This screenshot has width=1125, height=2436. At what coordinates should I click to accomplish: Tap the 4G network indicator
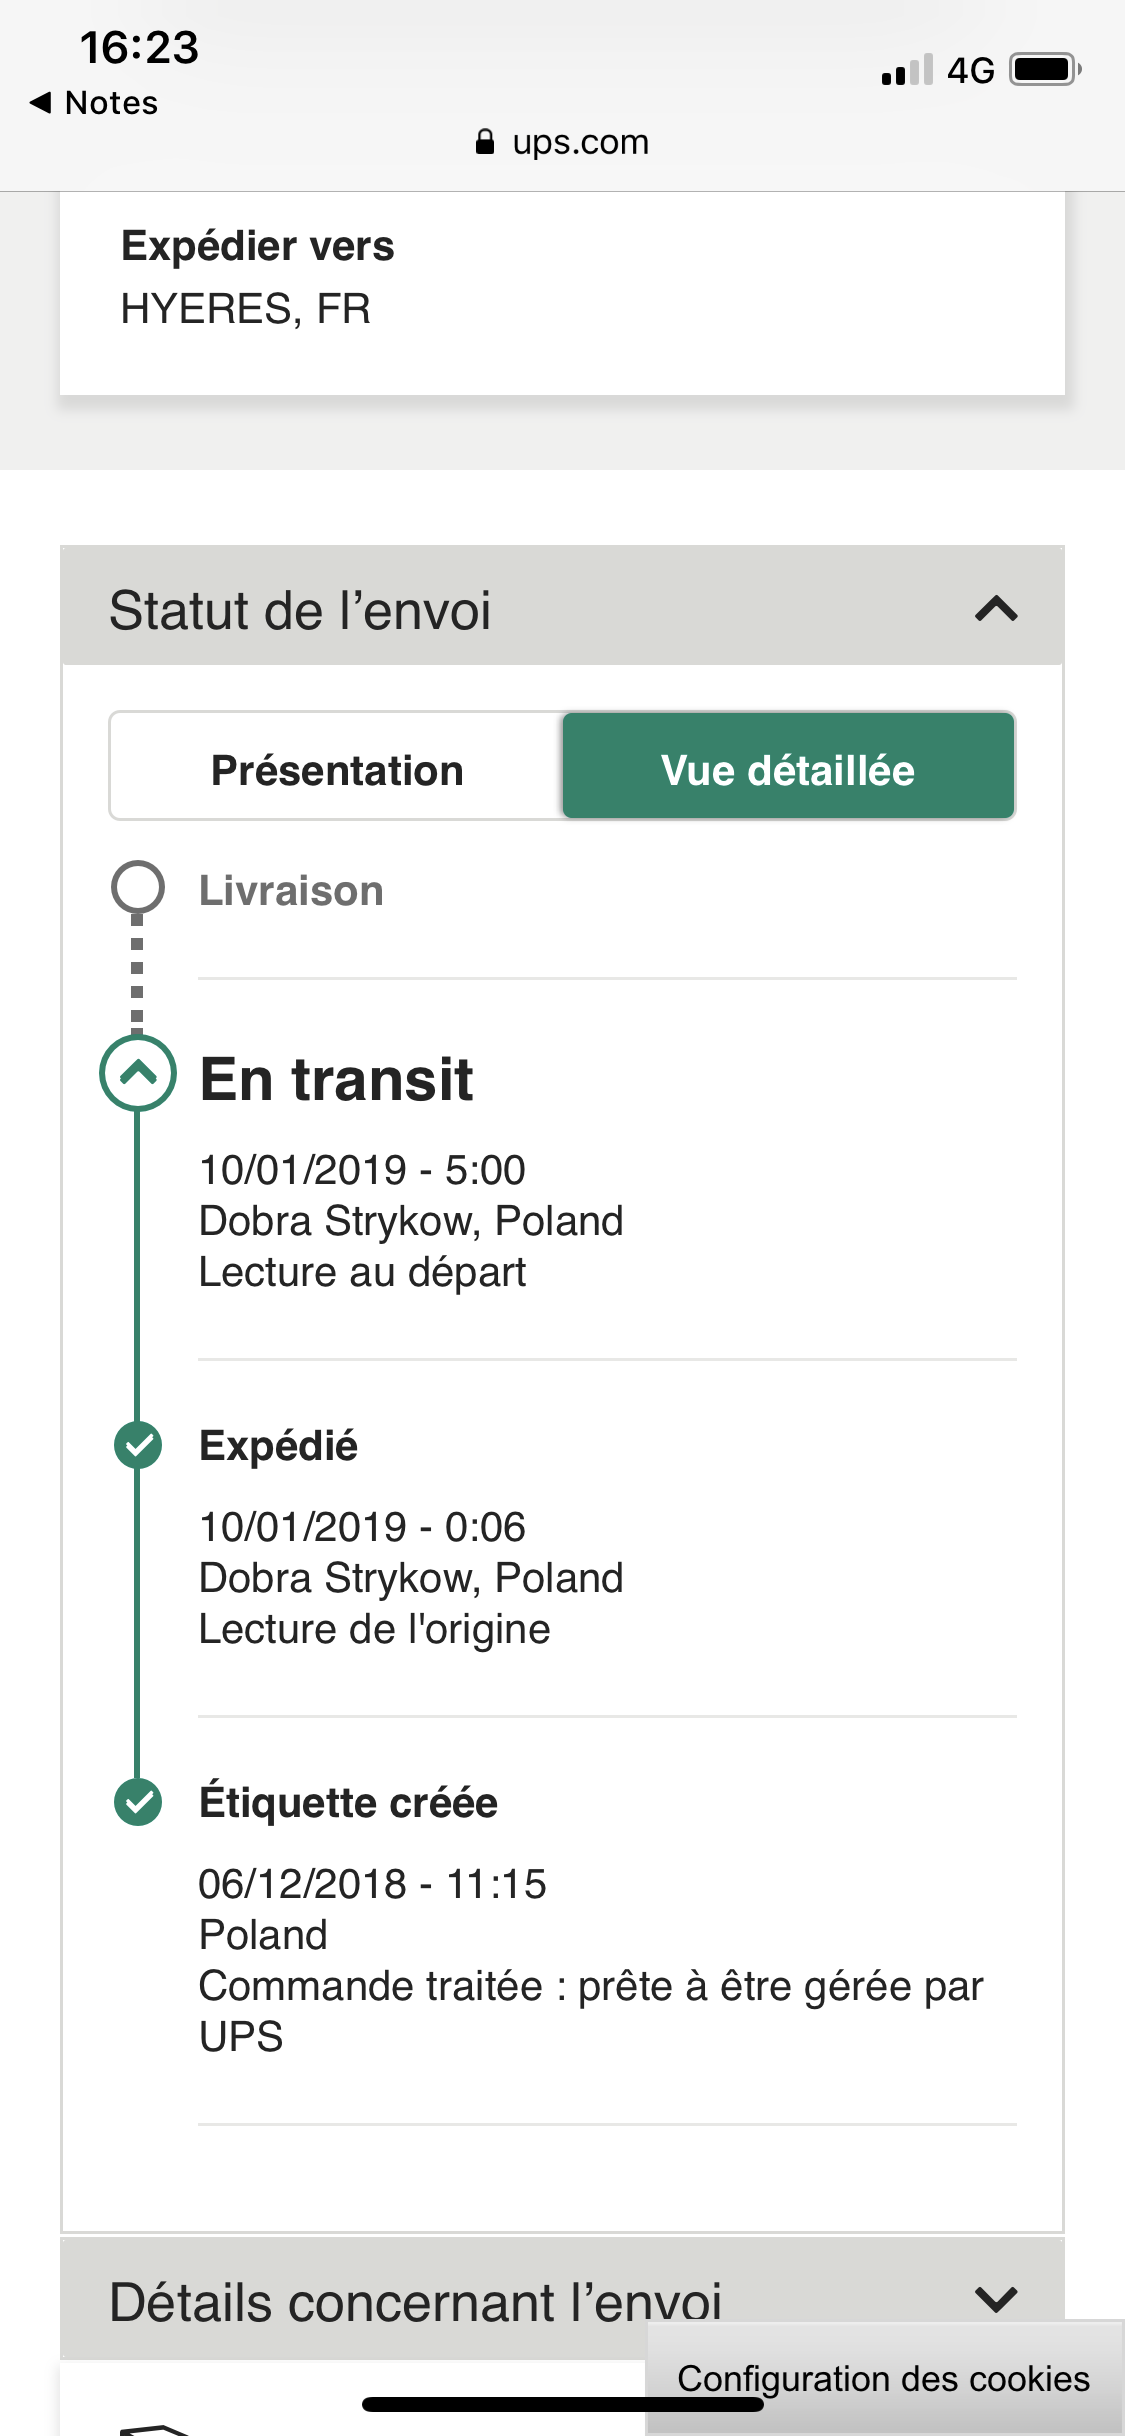[971, 71]
